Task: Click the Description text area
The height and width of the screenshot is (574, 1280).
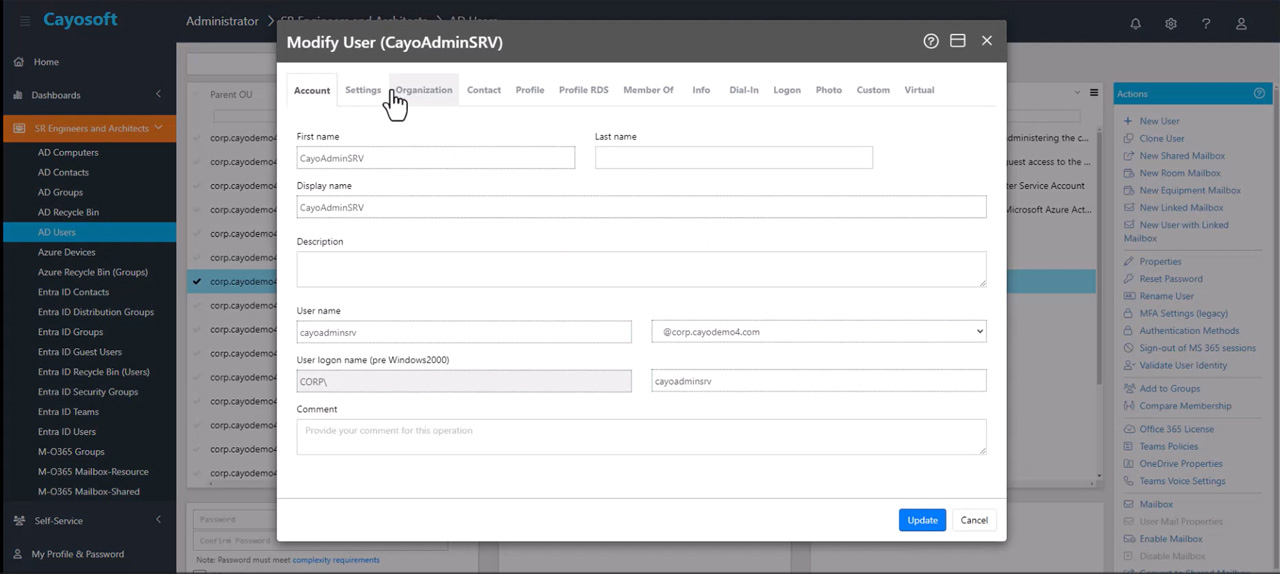Action: click(641, 269)
